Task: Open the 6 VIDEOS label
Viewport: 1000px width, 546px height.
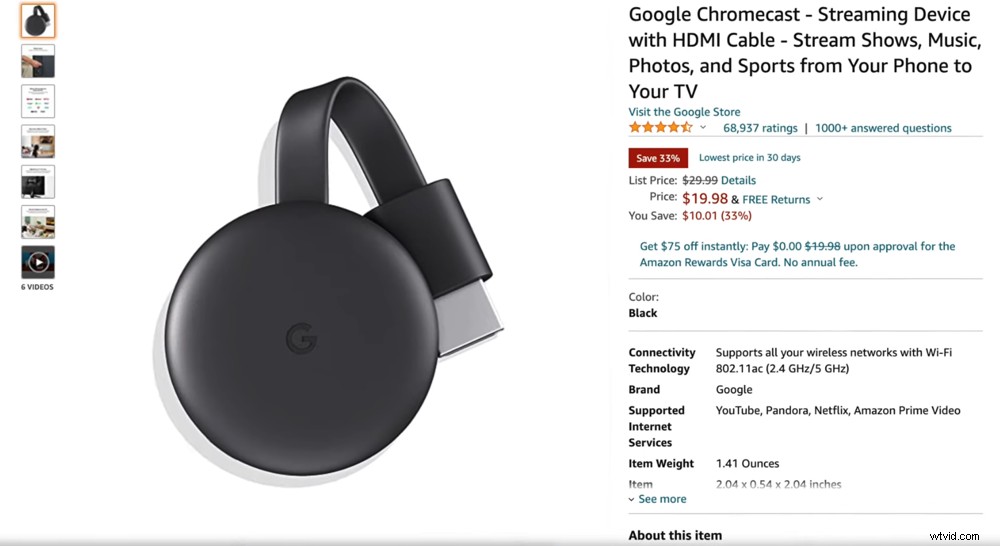Action: click(37, 287)
